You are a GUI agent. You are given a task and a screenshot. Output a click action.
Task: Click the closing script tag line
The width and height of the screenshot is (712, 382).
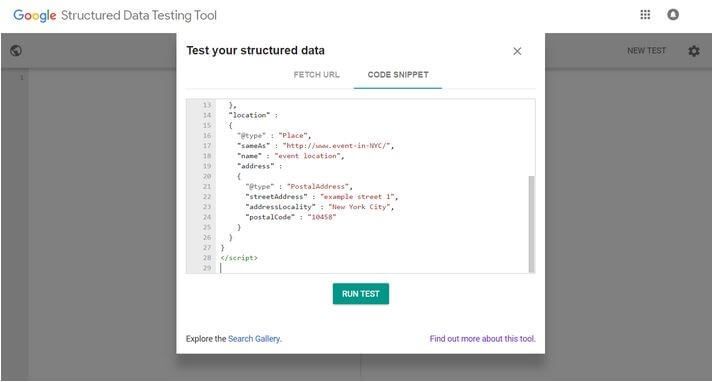(x=239, y=258)
